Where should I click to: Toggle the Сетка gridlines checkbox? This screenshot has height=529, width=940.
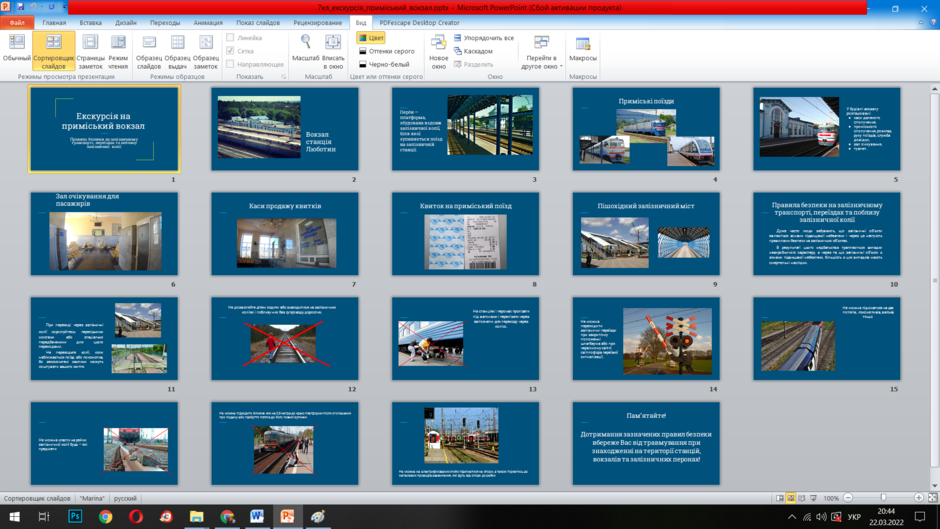[x=230, y=51]
